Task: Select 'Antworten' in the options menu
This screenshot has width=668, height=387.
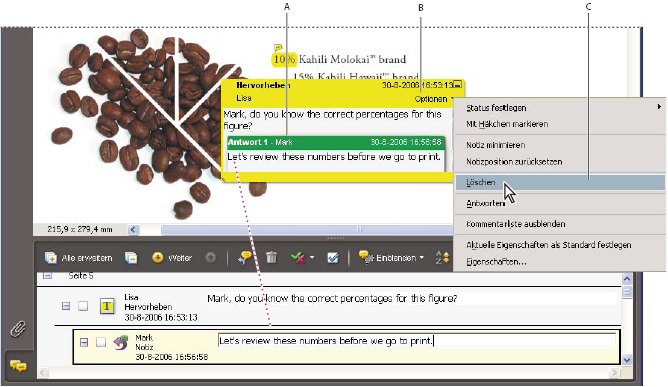Action: click(559, 203)
